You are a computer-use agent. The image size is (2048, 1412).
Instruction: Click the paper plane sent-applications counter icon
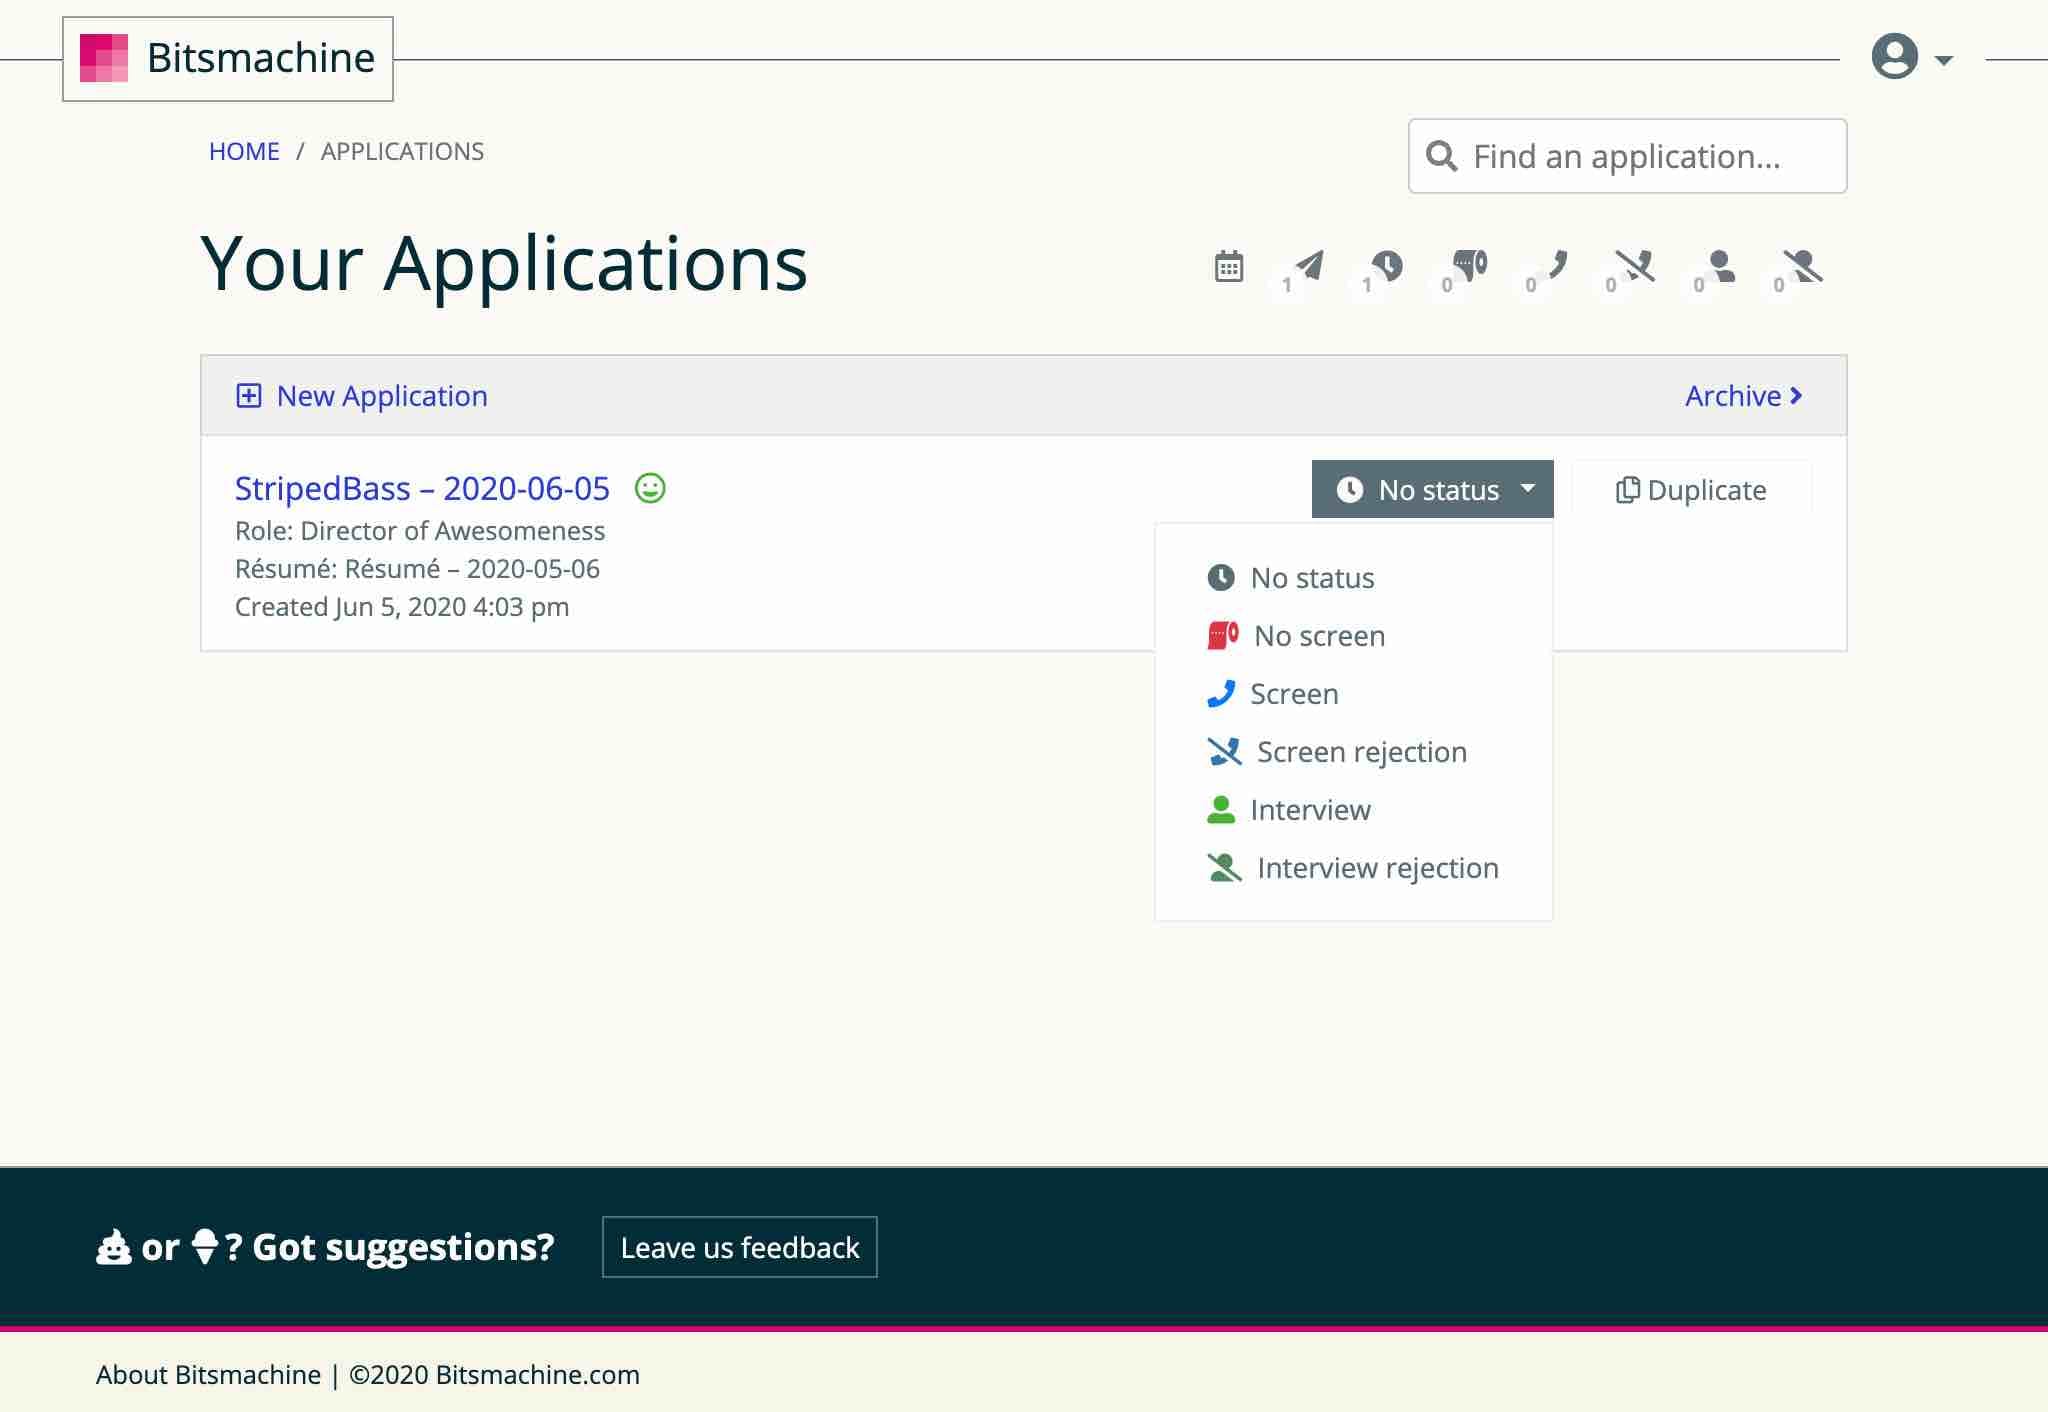click(1308, 266)
